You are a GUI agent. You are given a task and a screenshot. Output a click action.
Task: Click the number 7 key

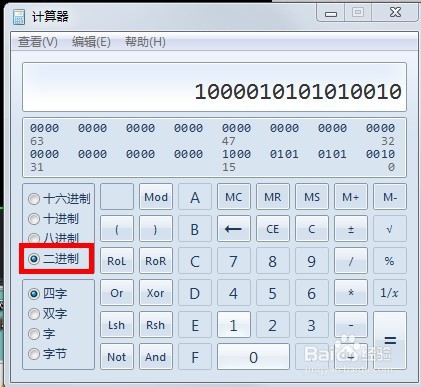[234, 261]
